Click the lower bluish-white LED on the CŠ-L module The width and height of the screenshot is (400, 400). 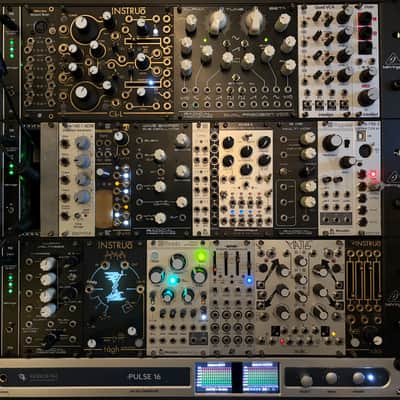tap(151, 82)
